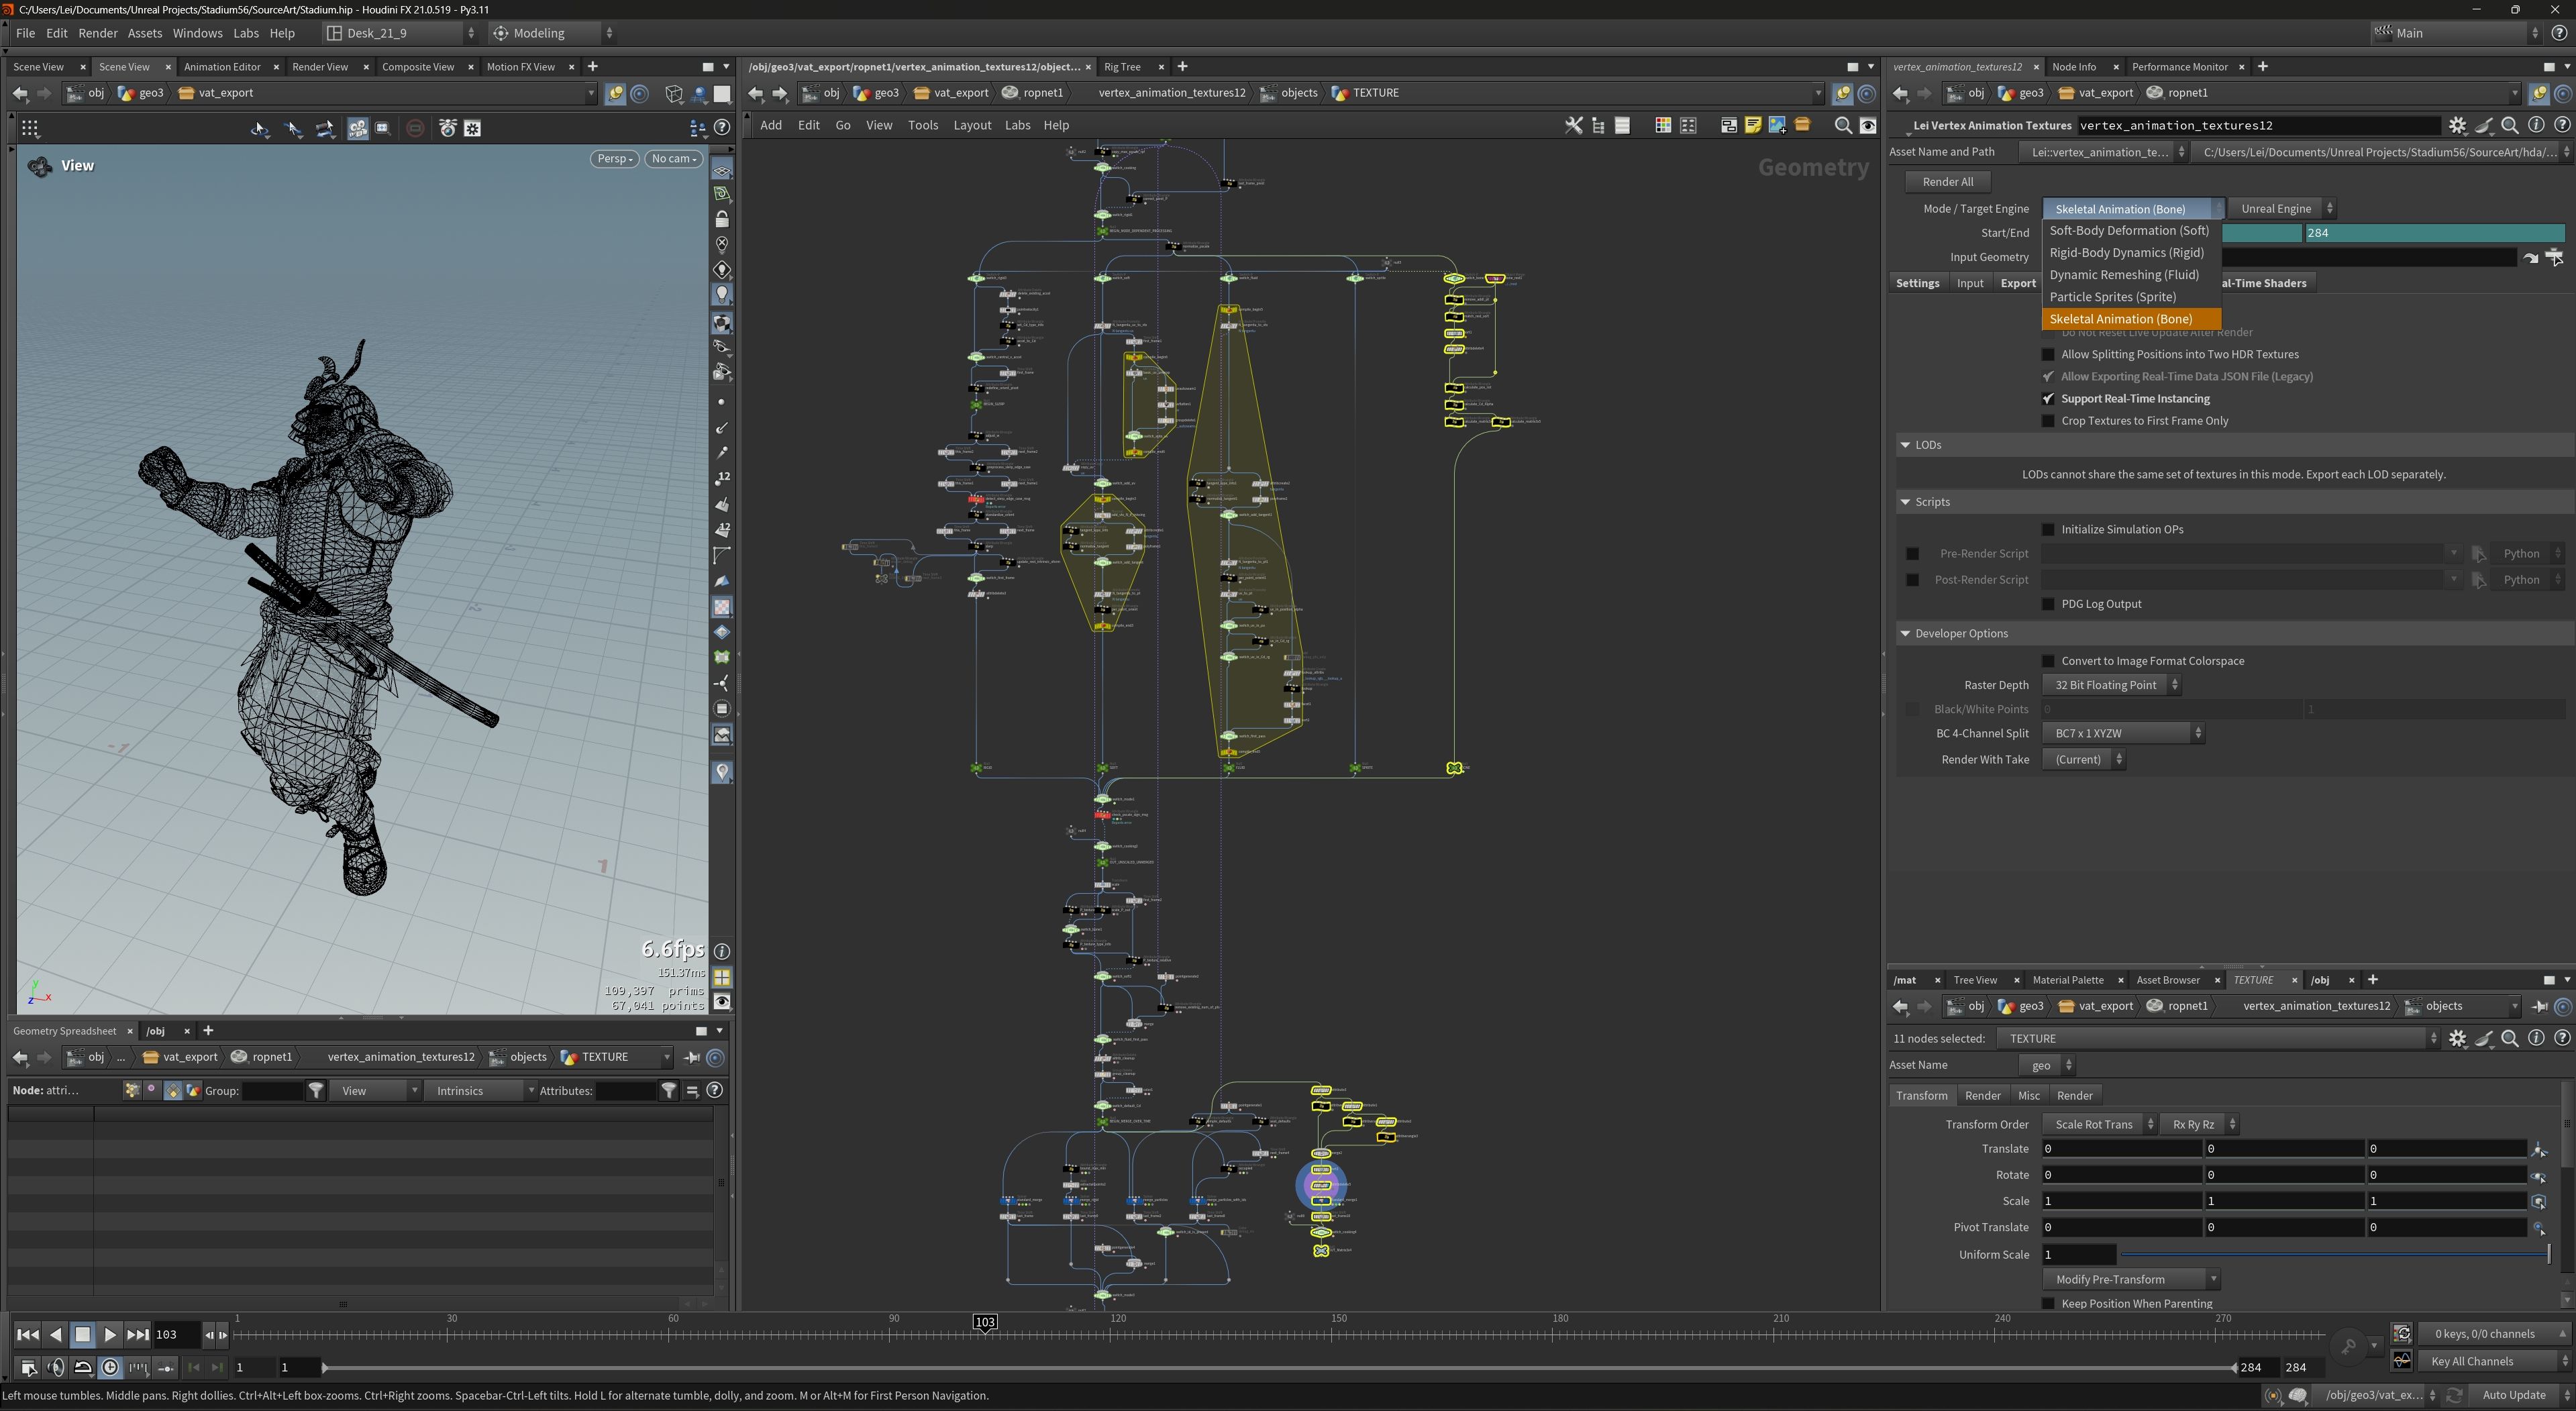Enable the Post-Render Script checkbox
The height and width of the screenshot is (1411, 2576).
coord(1912,579)
